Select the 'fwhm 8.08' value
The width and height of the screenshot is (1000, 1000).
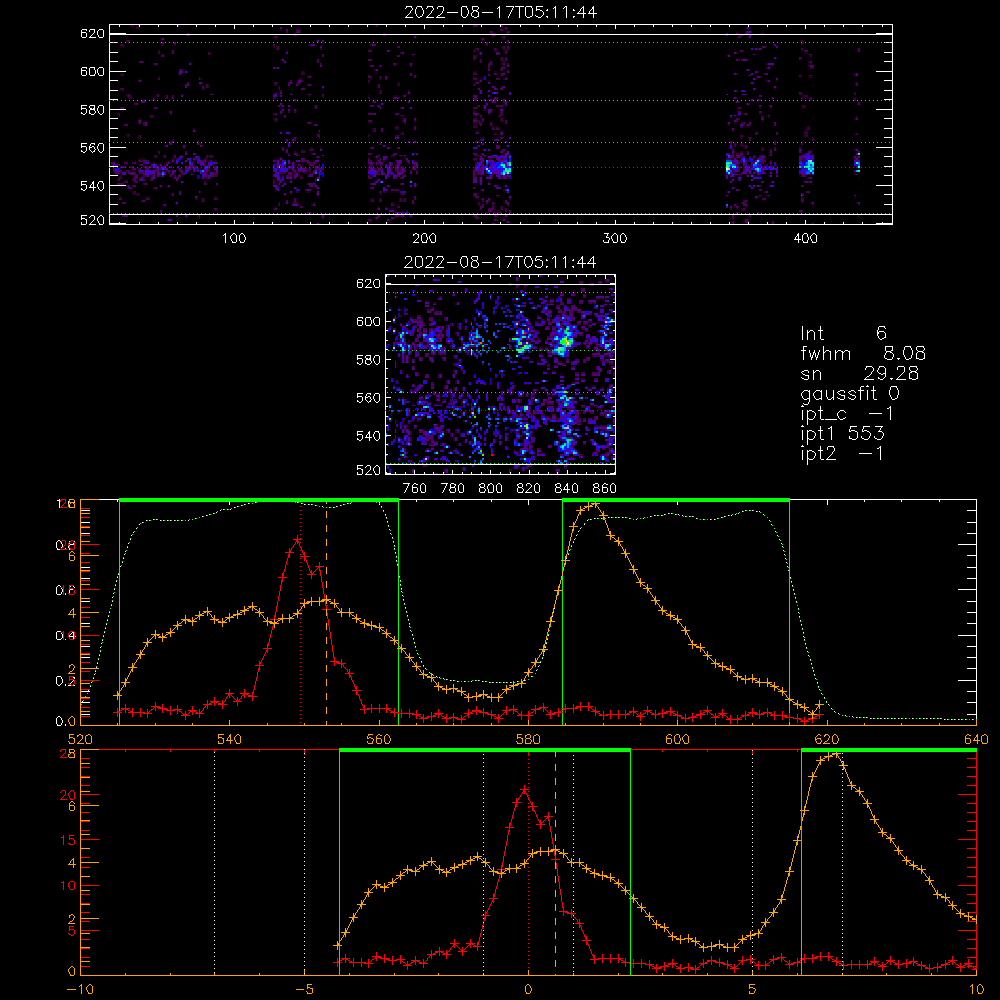pyautogui.click(x=863, y=353)
